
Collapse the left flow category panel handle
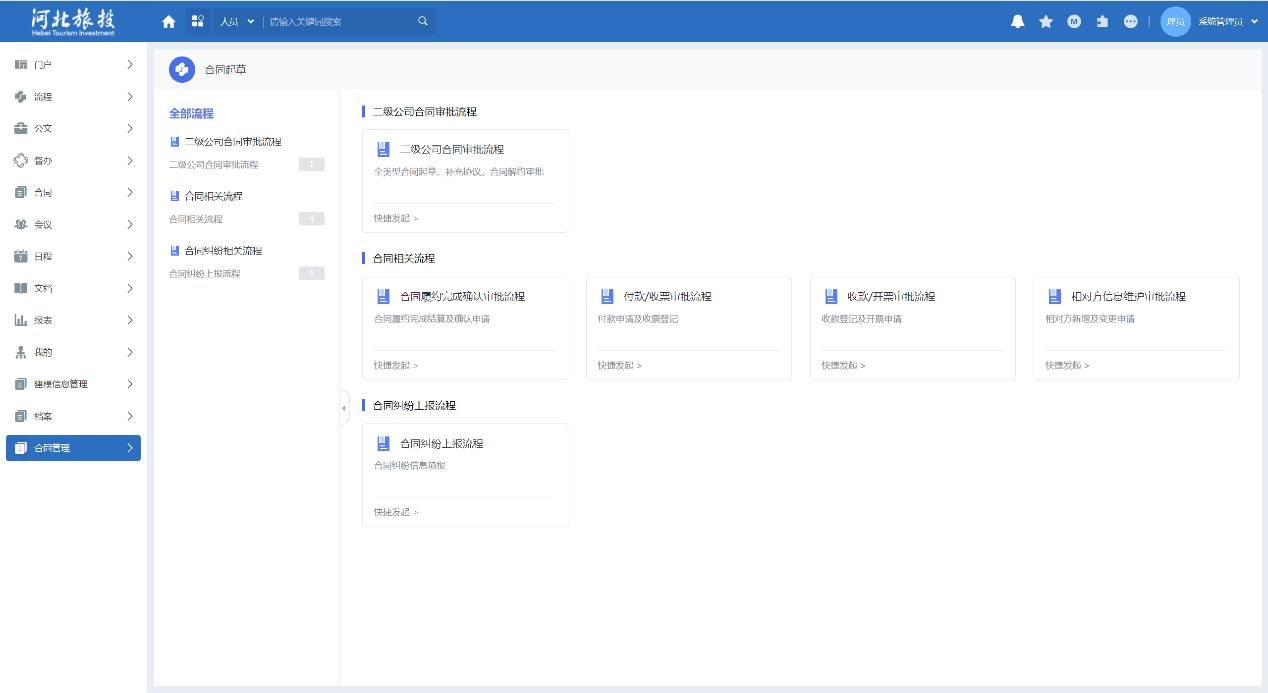pos(344,408)
